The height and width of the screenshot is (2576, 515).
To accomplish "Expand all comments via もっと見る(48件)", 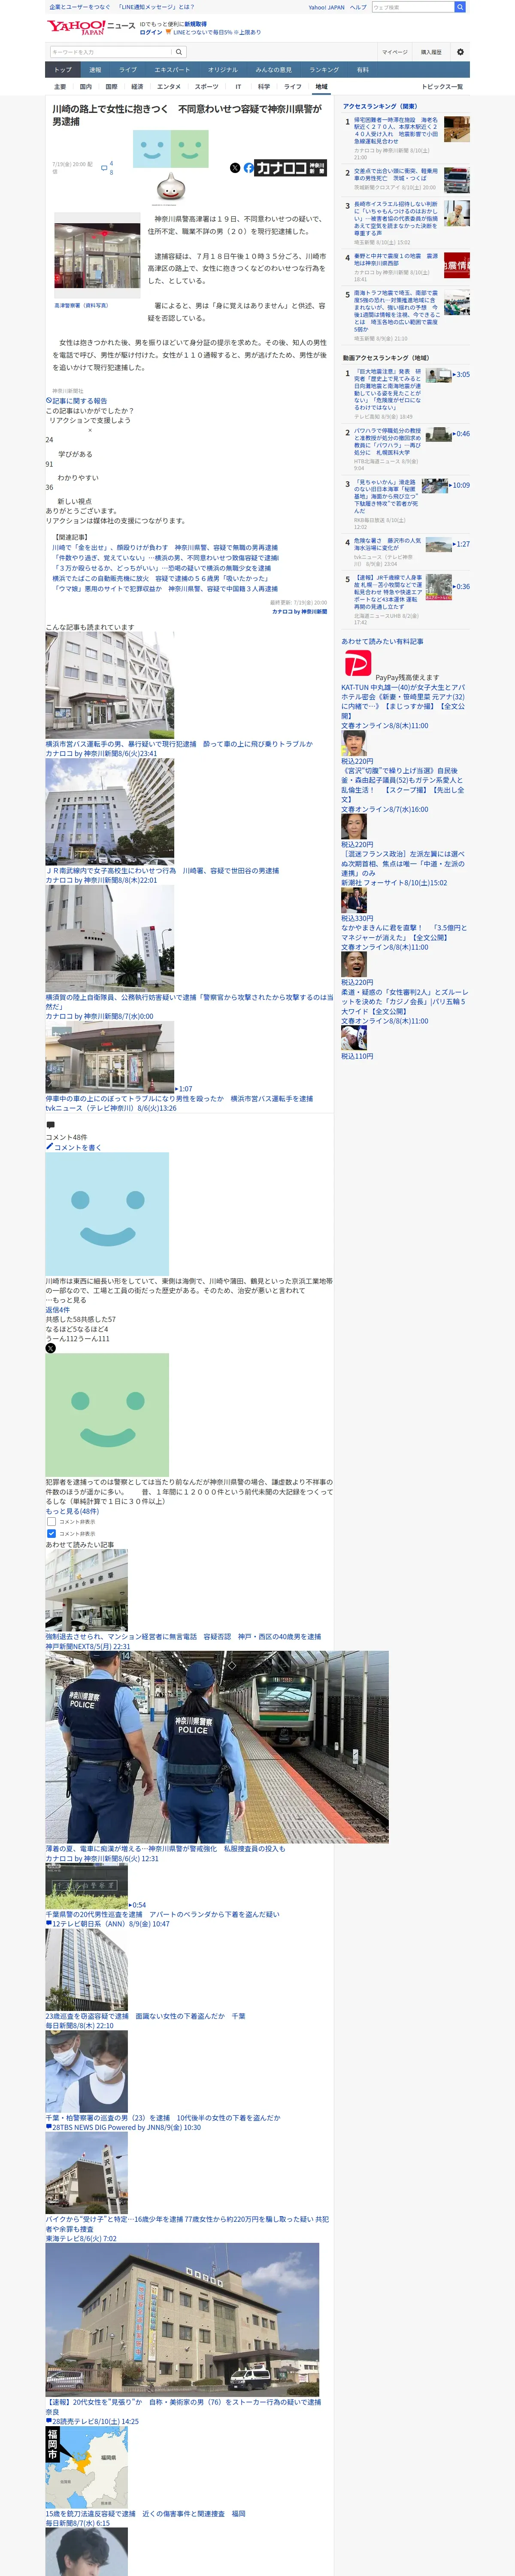I will (x=72, y=1511).
